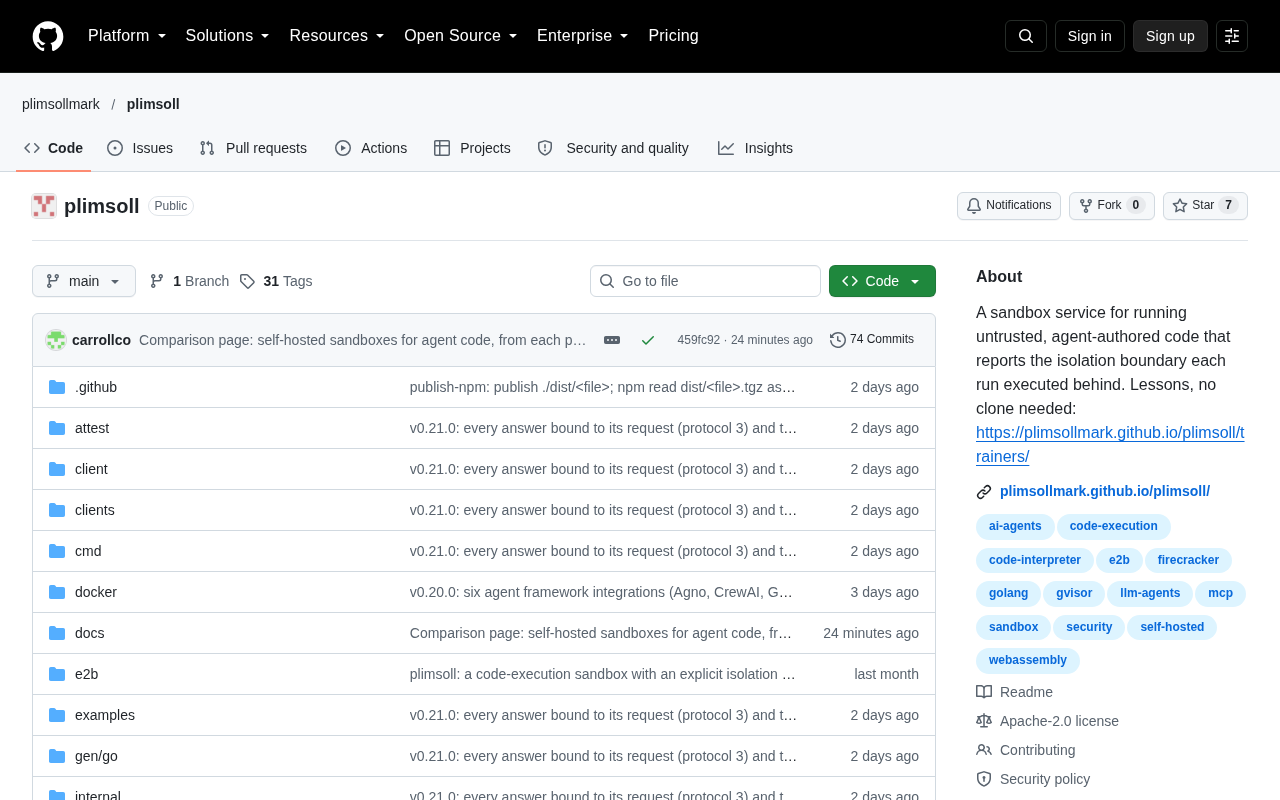1280x800 pixels.
Task: View the green check status of latest commit
Action: [x=648, y=340]
